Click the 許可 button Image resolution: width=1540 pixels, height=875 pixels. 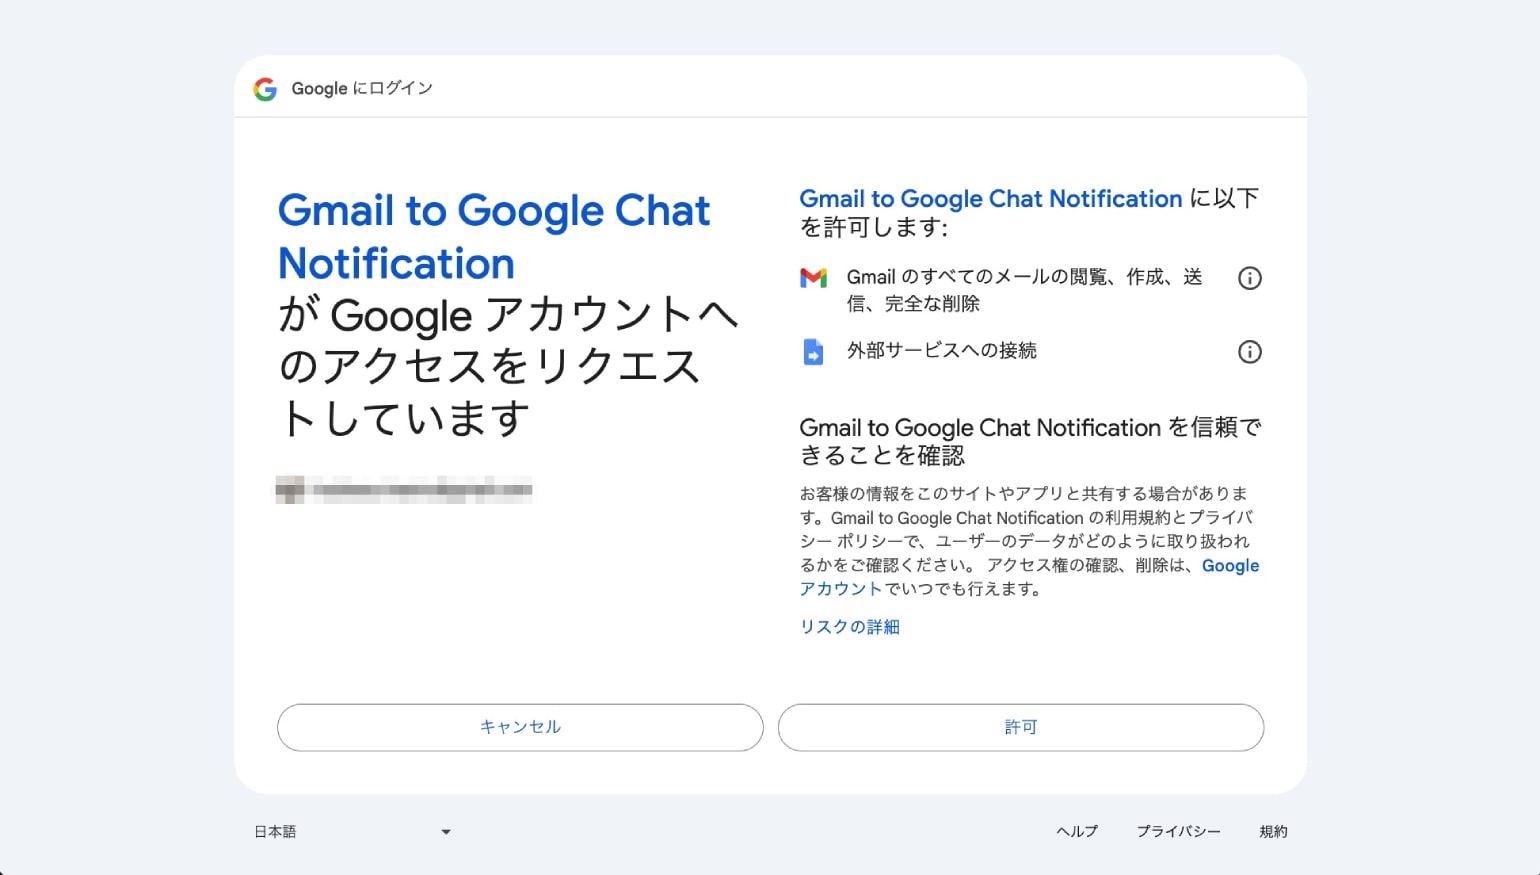[x=1021, y=727]
